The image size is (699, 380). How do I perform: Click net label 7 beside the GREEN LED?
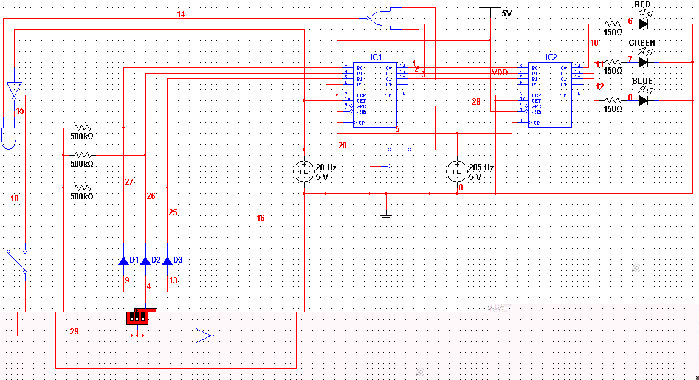pyautogui.click(x=630, y=59)
